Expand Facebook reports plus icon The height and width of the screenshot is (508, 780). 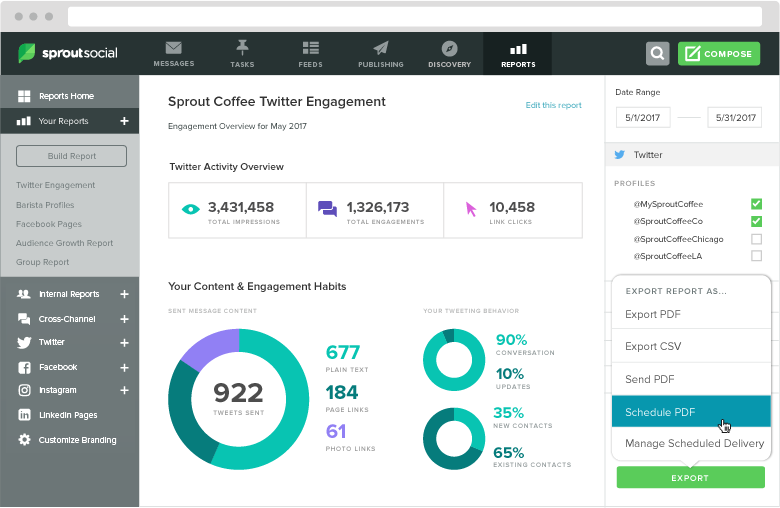124,368
